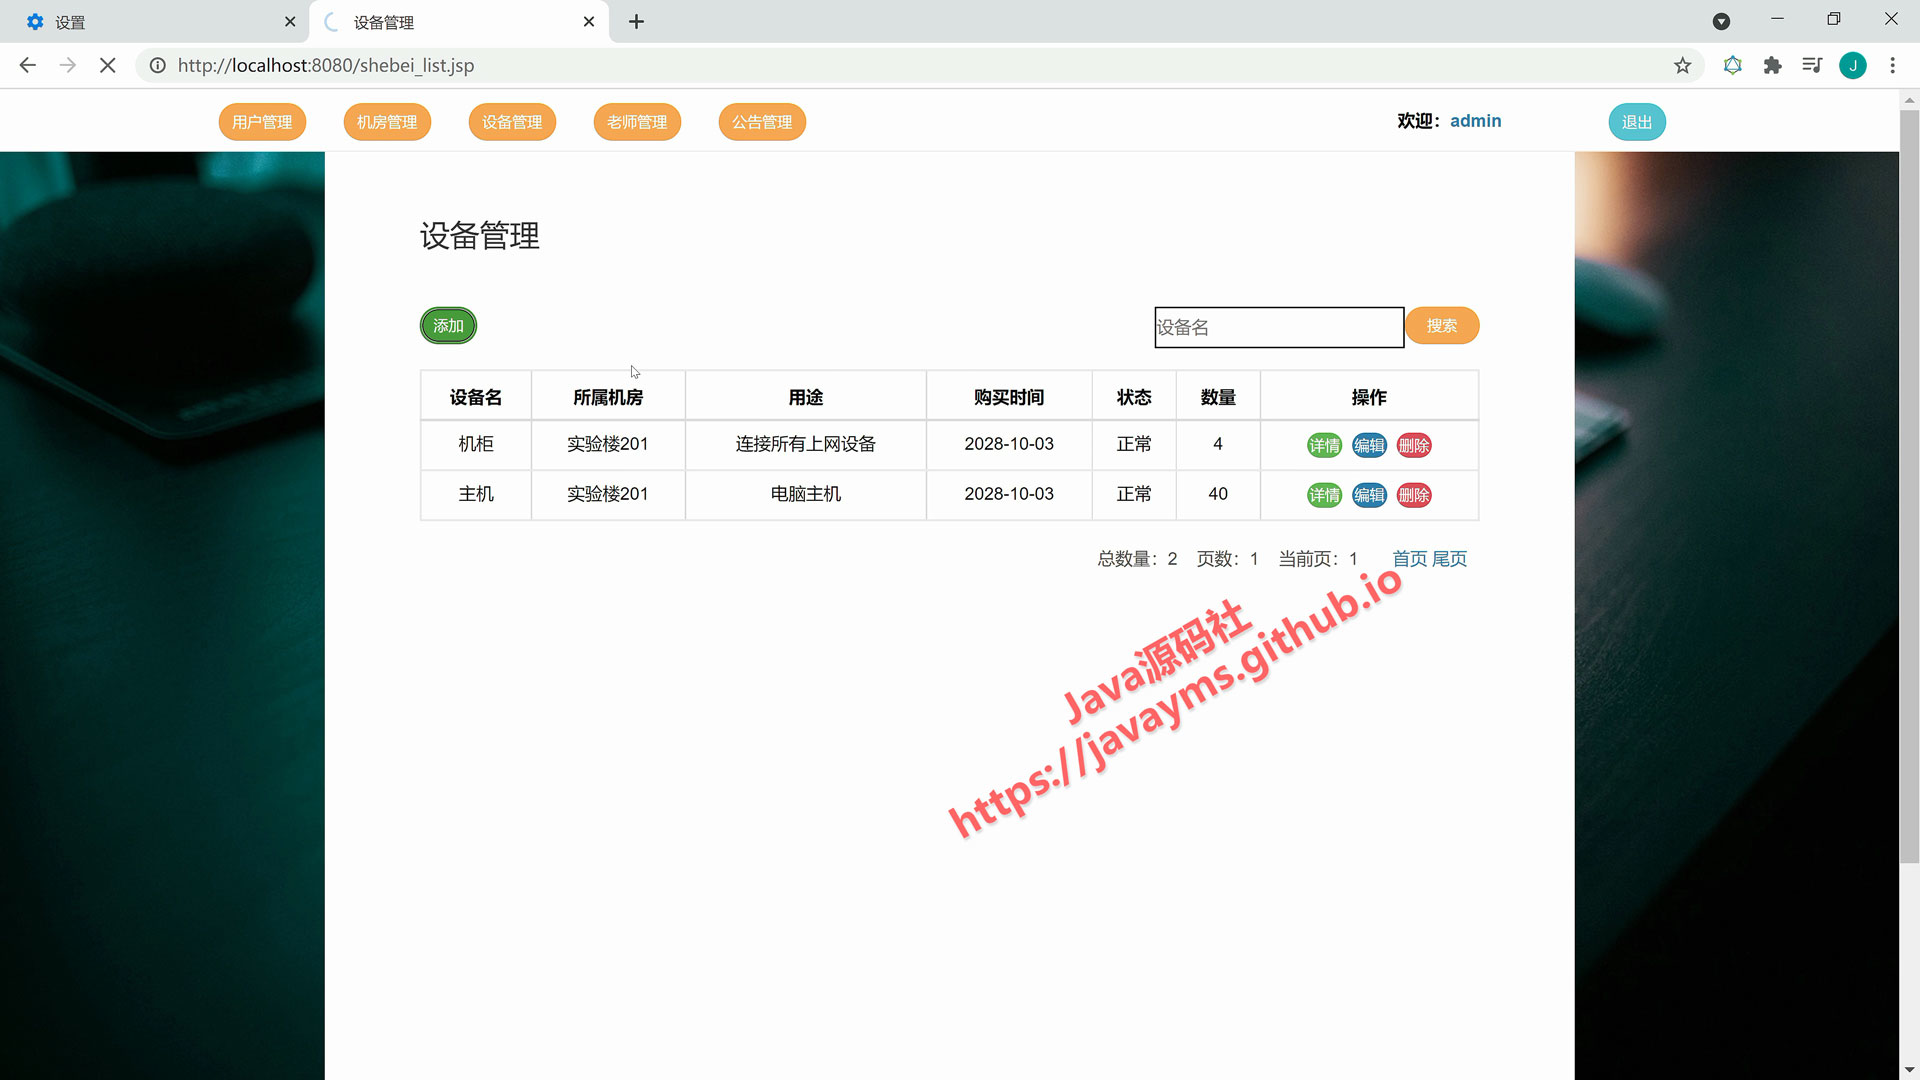Image resolution: width=1920 pixels, height=1080 pixels.
Task: Switch to the 设置 browser tab
Action: click(x=155, y=21)
